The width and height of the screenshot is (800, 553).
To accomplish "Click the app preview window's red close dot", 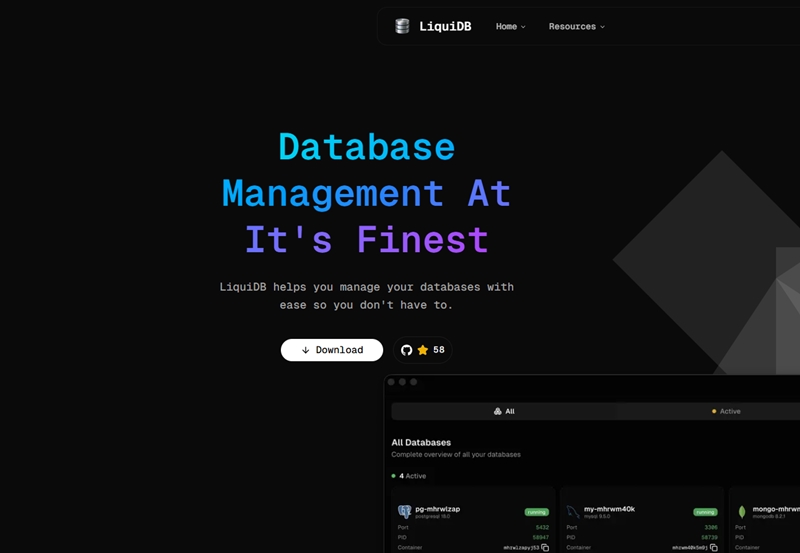I will (390, 382).
